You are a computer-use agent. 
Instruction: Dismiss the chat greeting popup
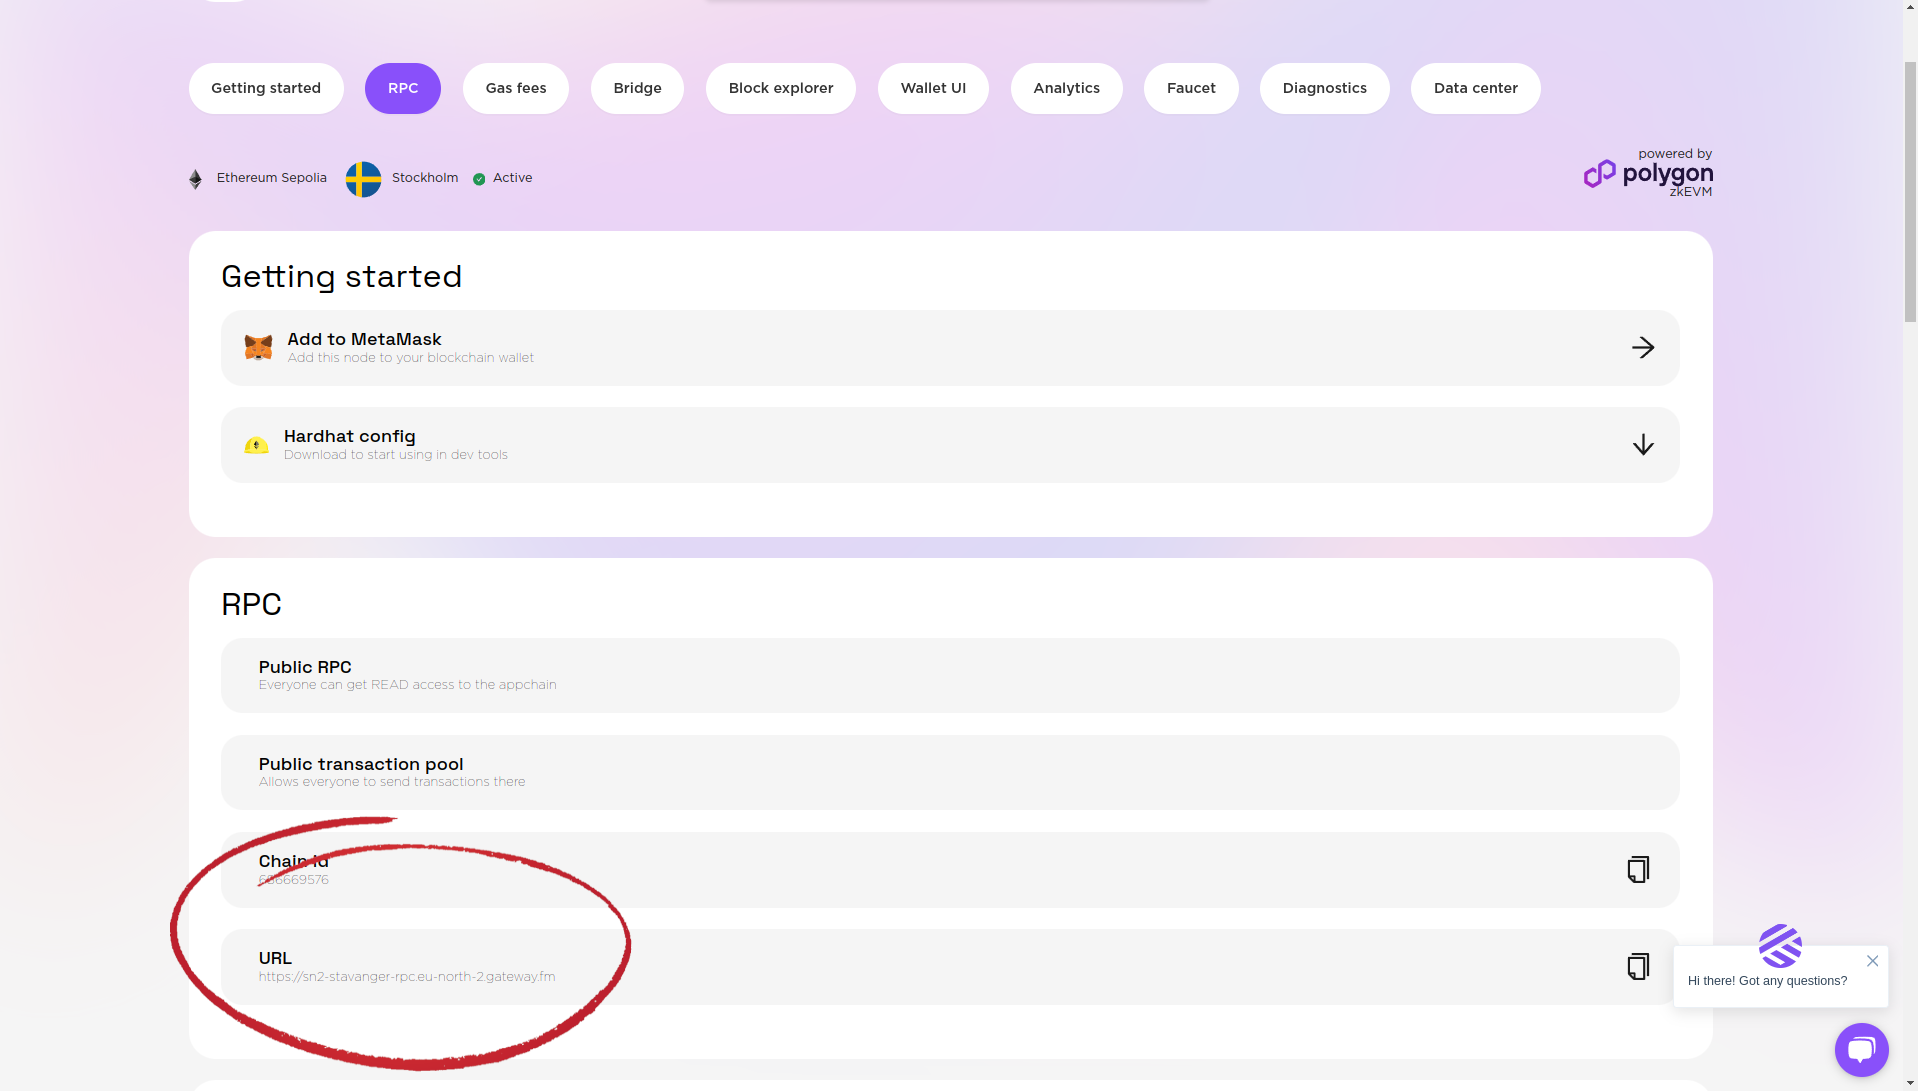pyautogui.click(x=1872, y=961)
